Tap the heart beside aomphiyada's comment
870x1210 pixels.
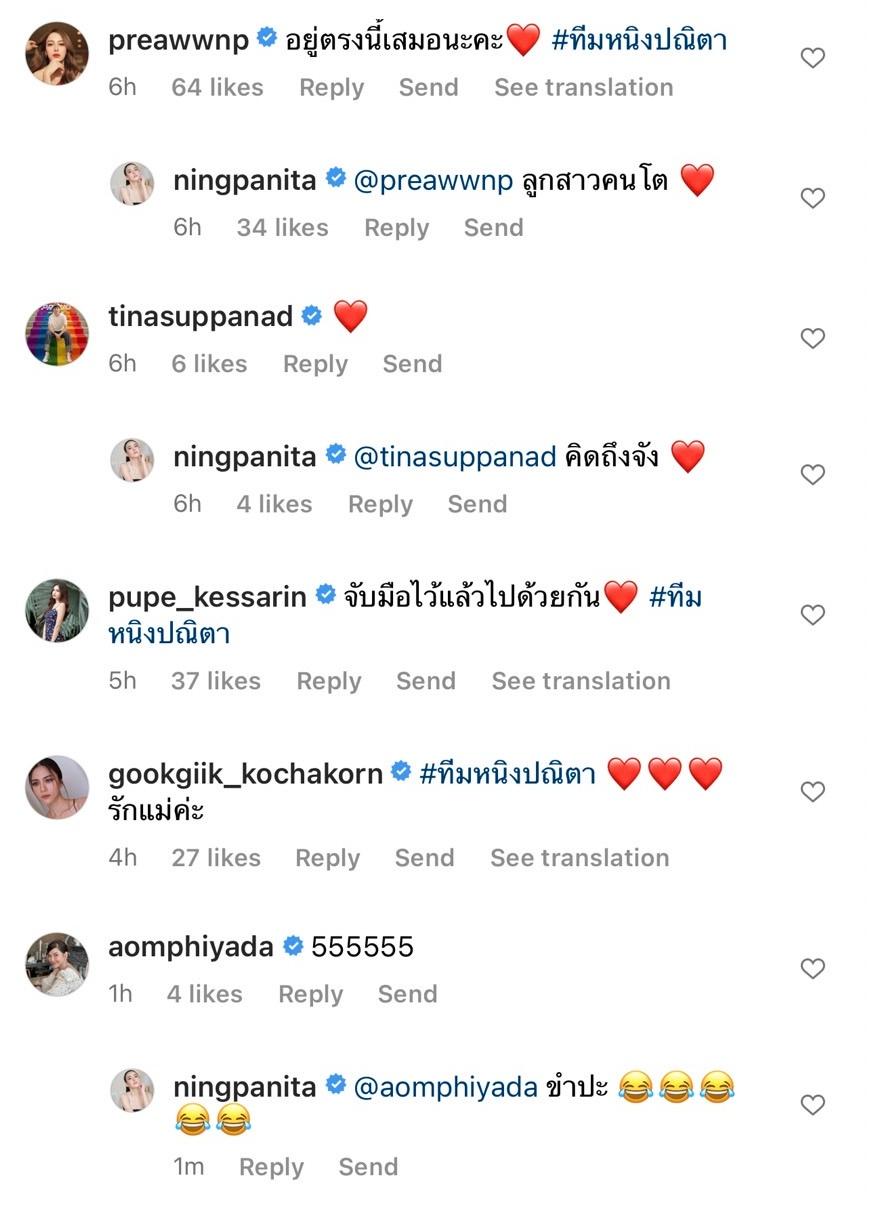(813, 969)
